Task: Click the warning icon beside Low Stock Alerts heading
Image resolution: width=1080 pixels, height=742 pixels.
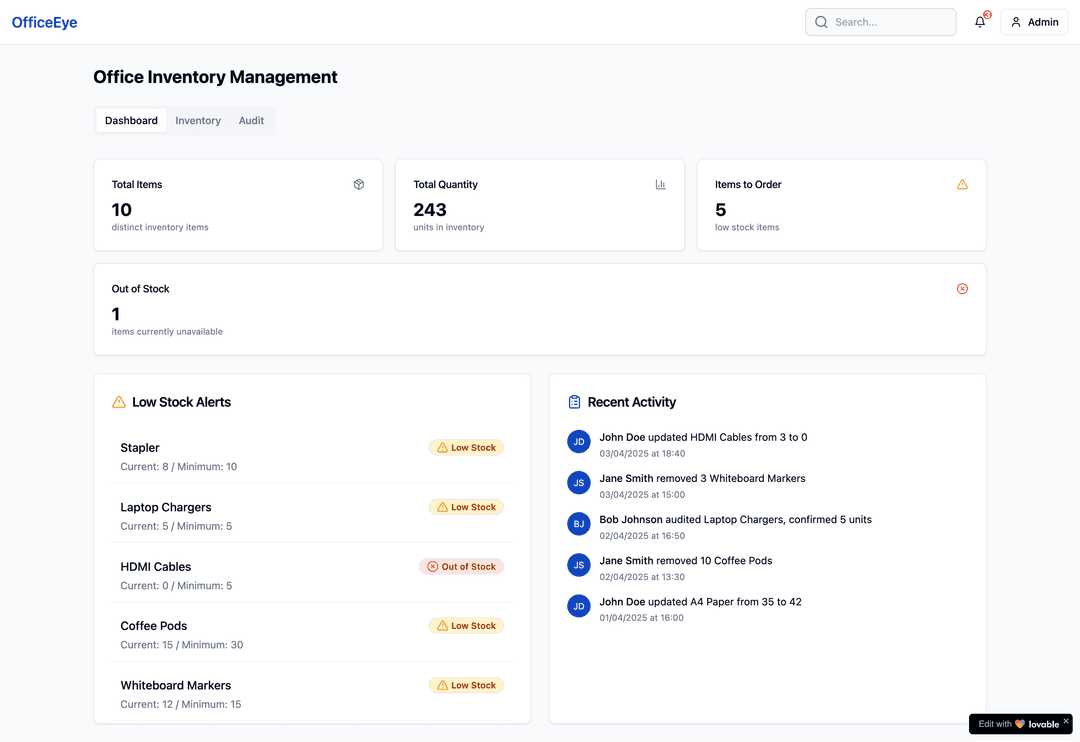Action: 118,401
